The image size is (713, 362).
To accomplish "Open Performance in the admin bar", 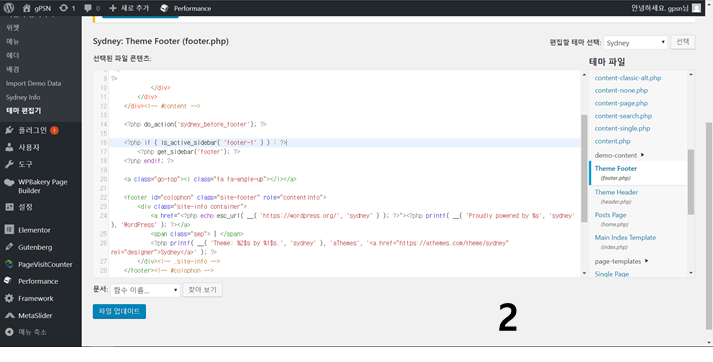I will (x=186, y=8).
